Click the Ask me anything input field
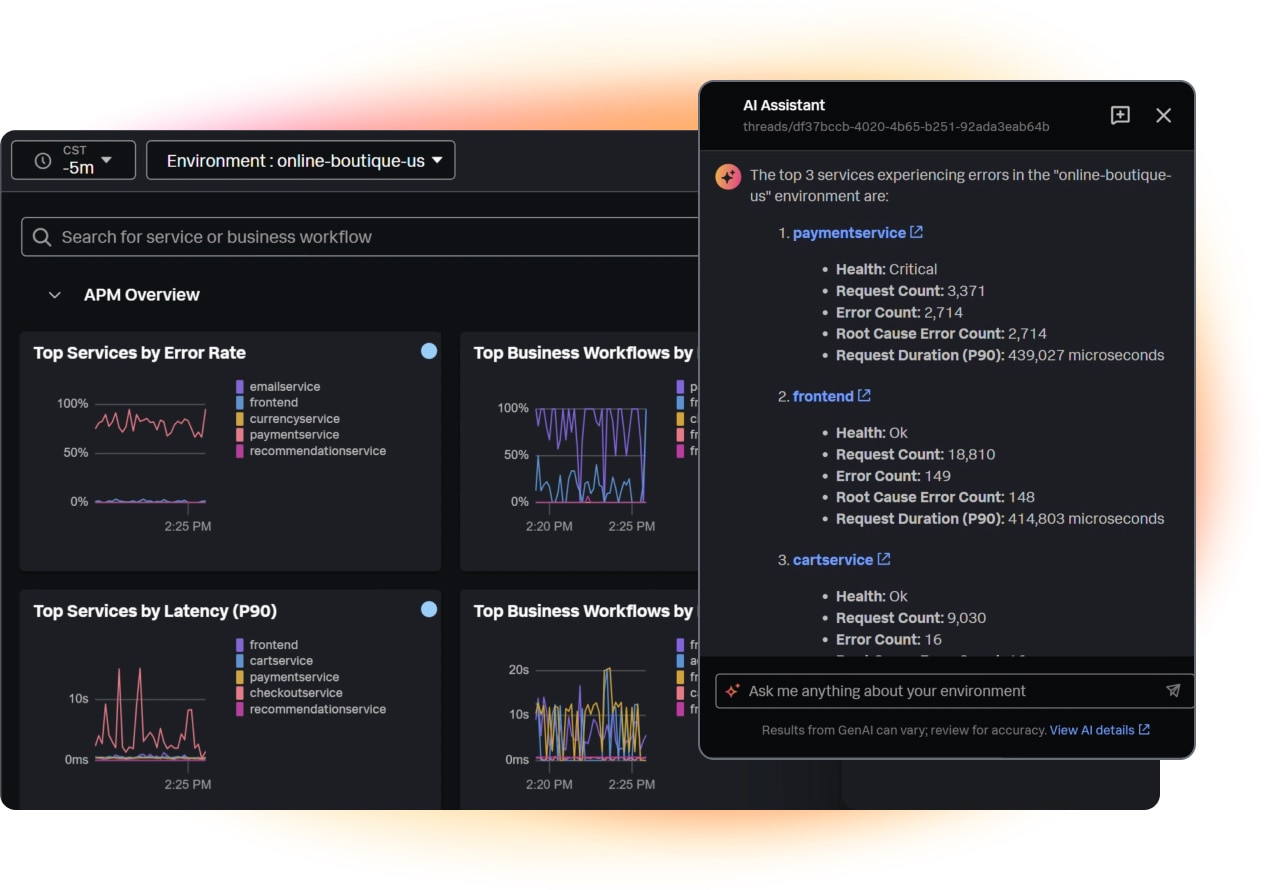This screenshot has width=1270, height=890. (x=900, y=690)
